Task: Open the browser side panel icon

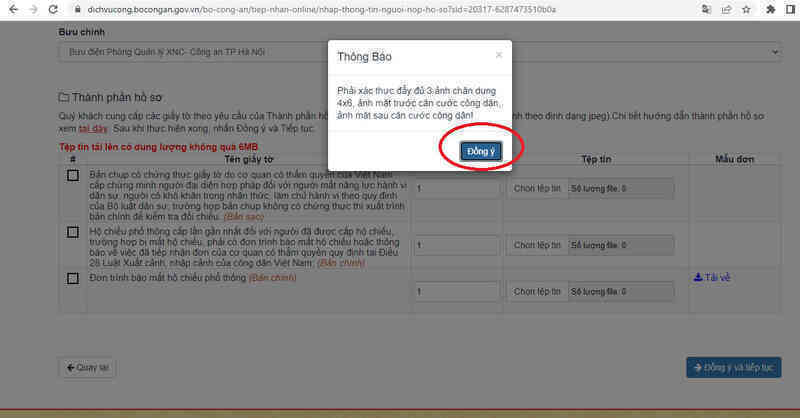Action: [x=790, y=9]
